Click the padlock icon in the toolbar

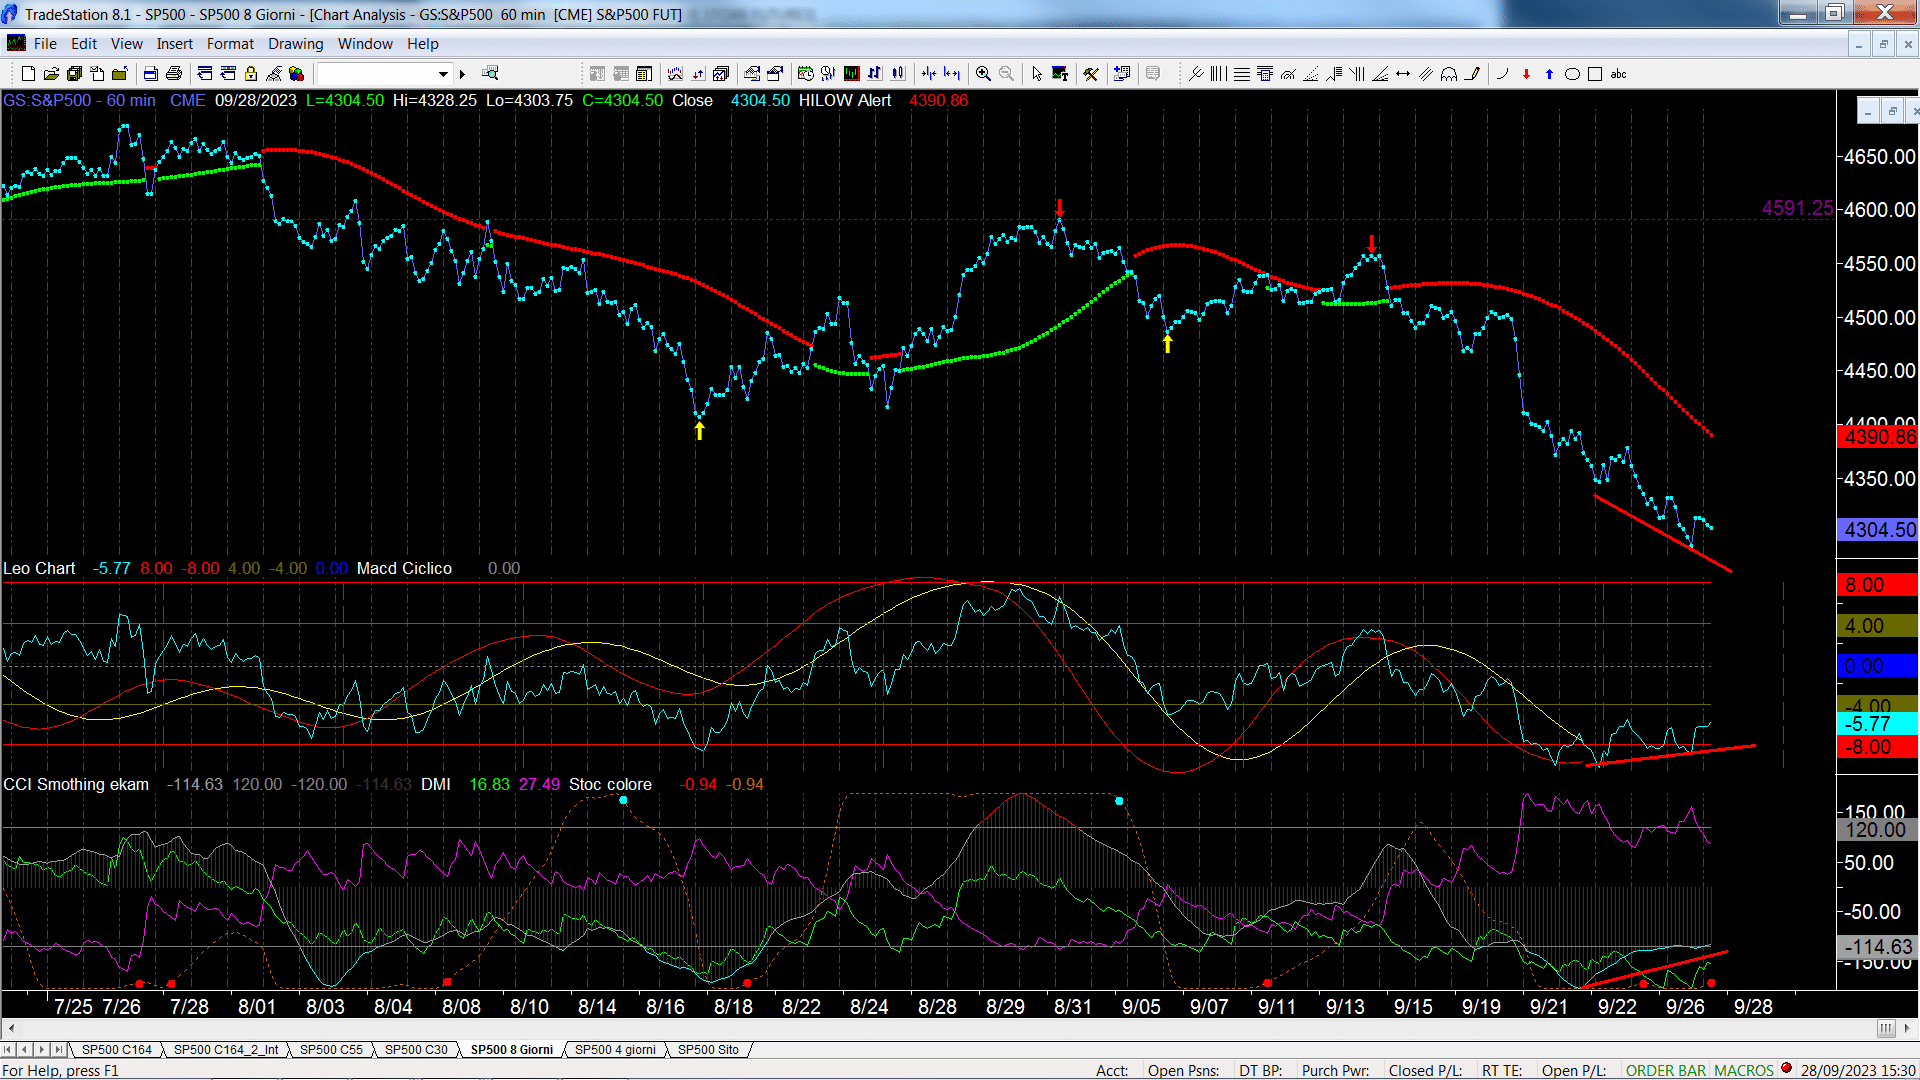click(x=251, y=74)
